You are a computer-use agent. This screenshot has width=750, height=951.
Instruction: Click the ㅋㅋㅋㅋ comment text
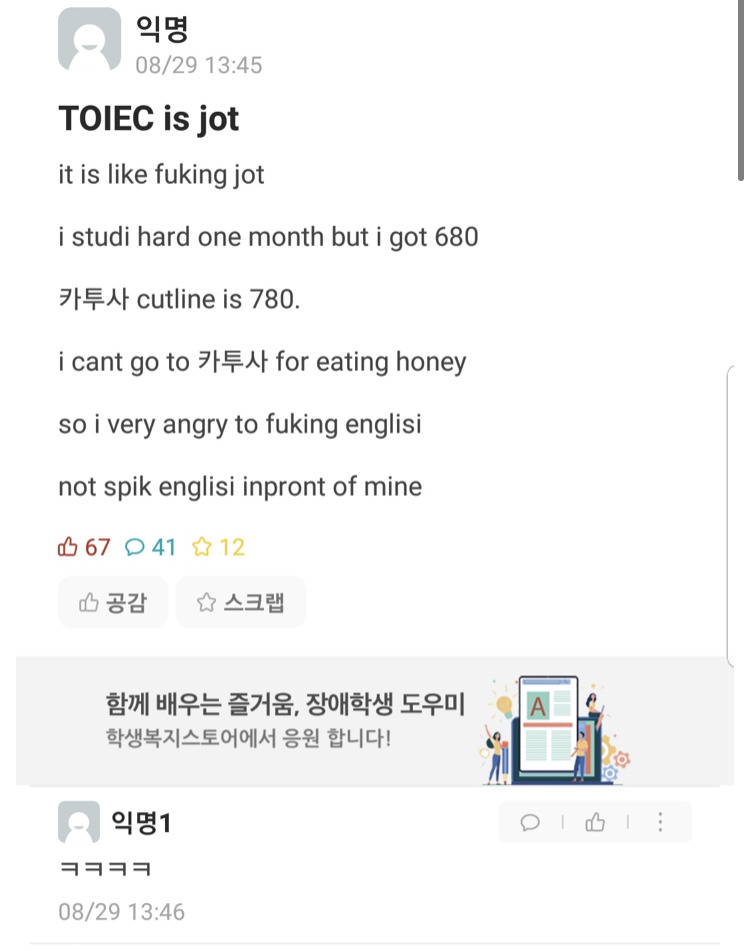[x=105, y=869]
